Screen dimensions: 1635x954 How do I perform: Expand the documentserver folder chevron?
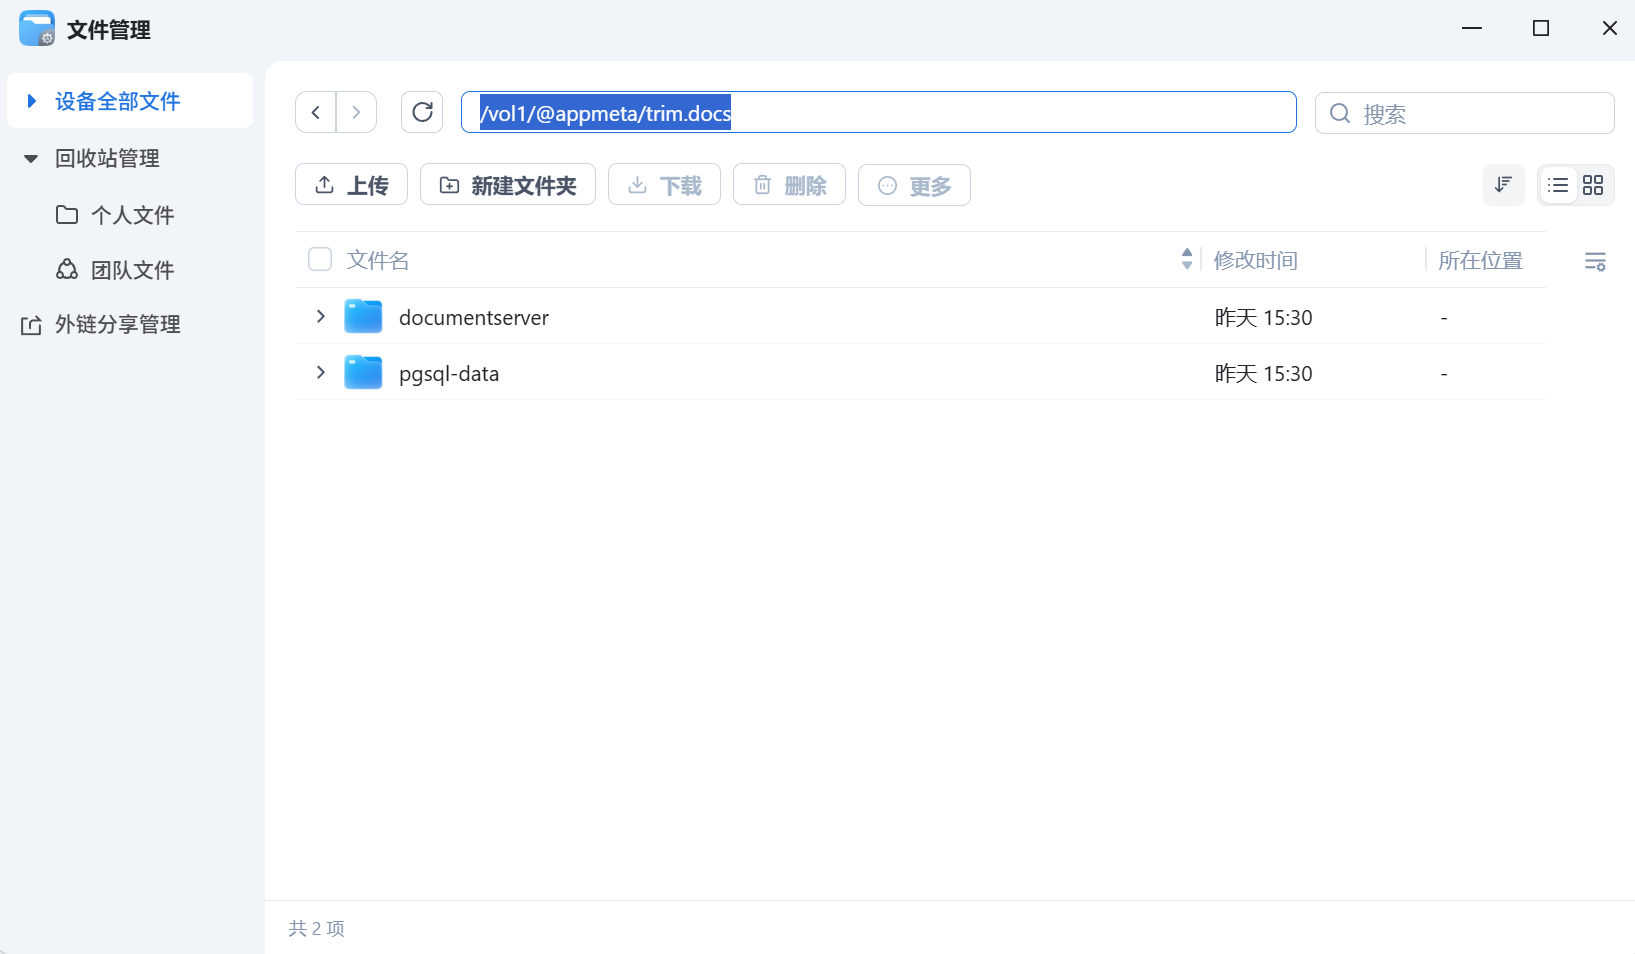coord(320,316)
